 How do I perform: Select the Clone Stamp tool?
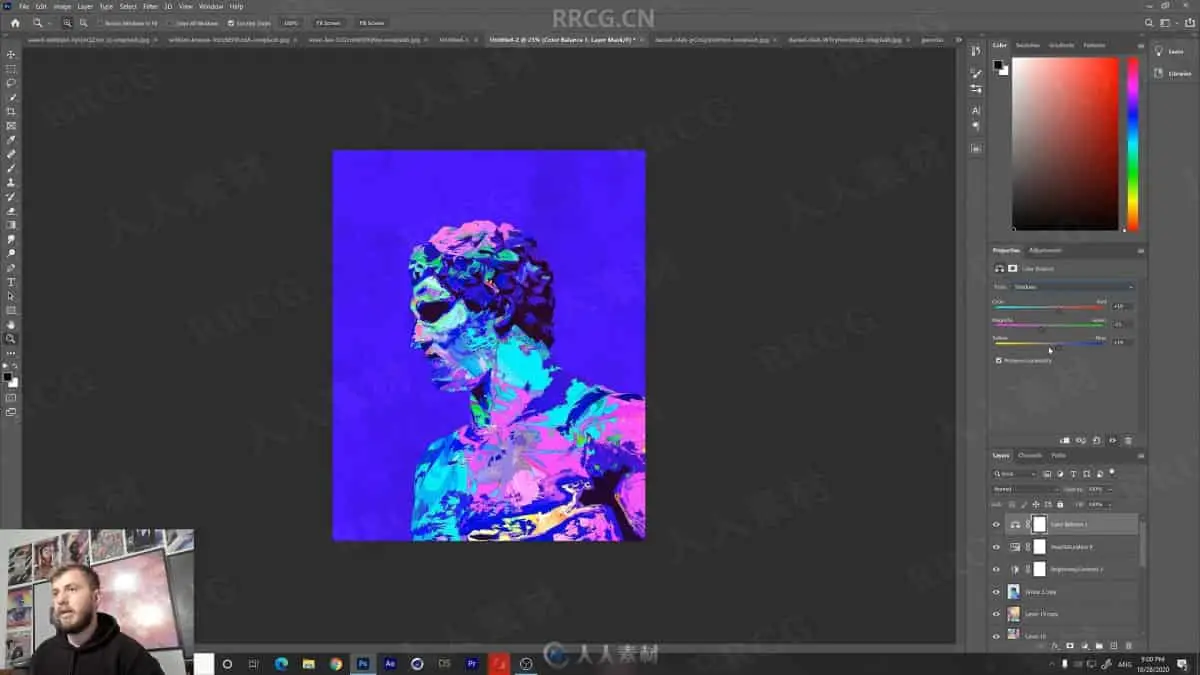pos(11,183)
